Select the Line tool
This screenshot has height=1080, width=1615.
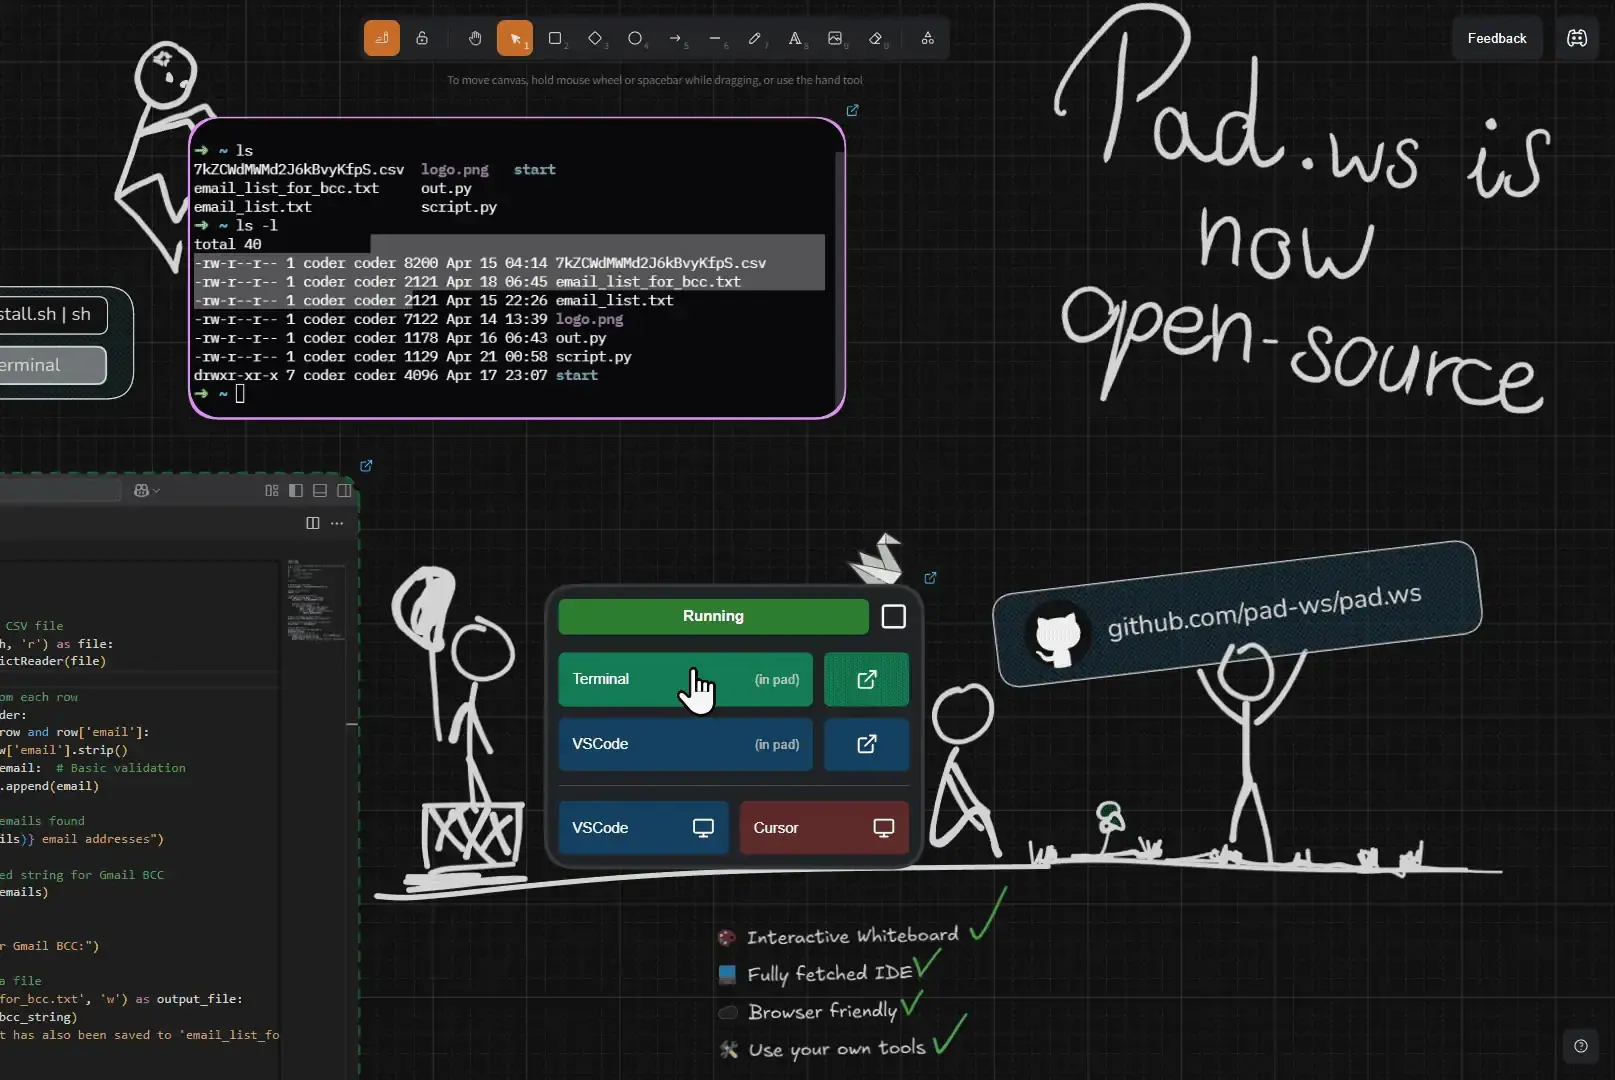tap(715, 38)
